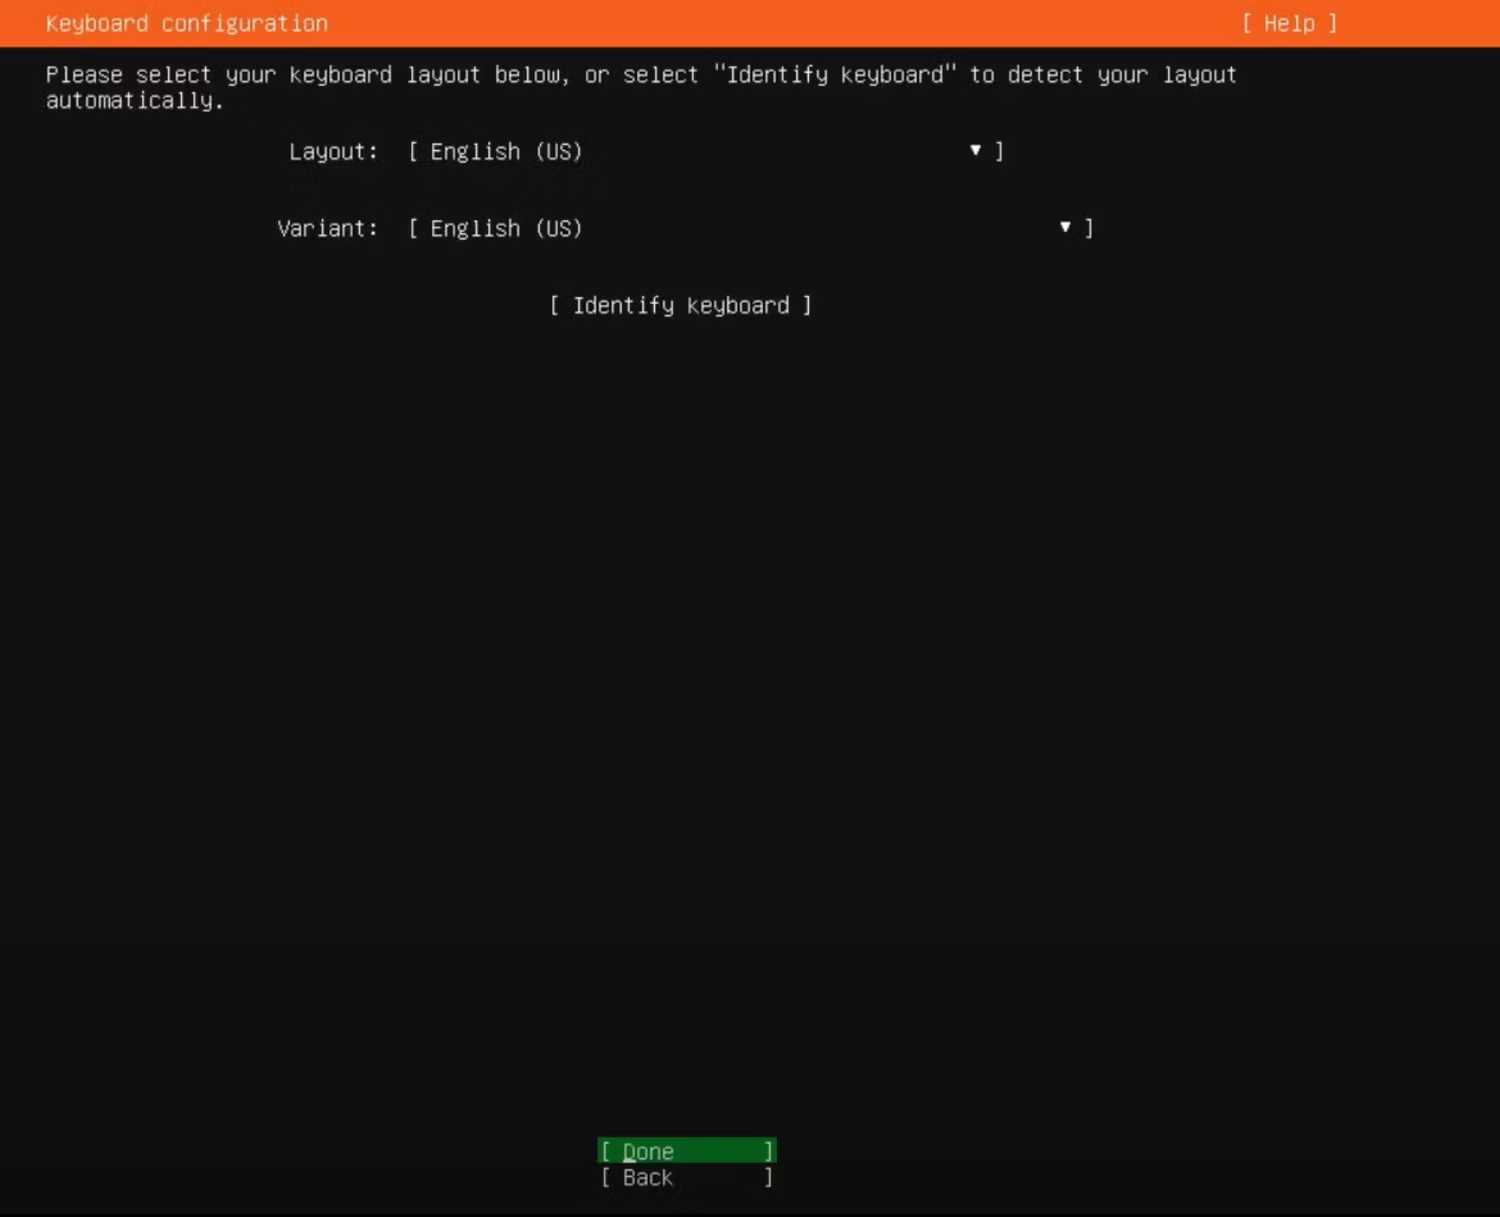Open the Help menu in the header
The image size is (1500, 1217).
coord(1289,24)
